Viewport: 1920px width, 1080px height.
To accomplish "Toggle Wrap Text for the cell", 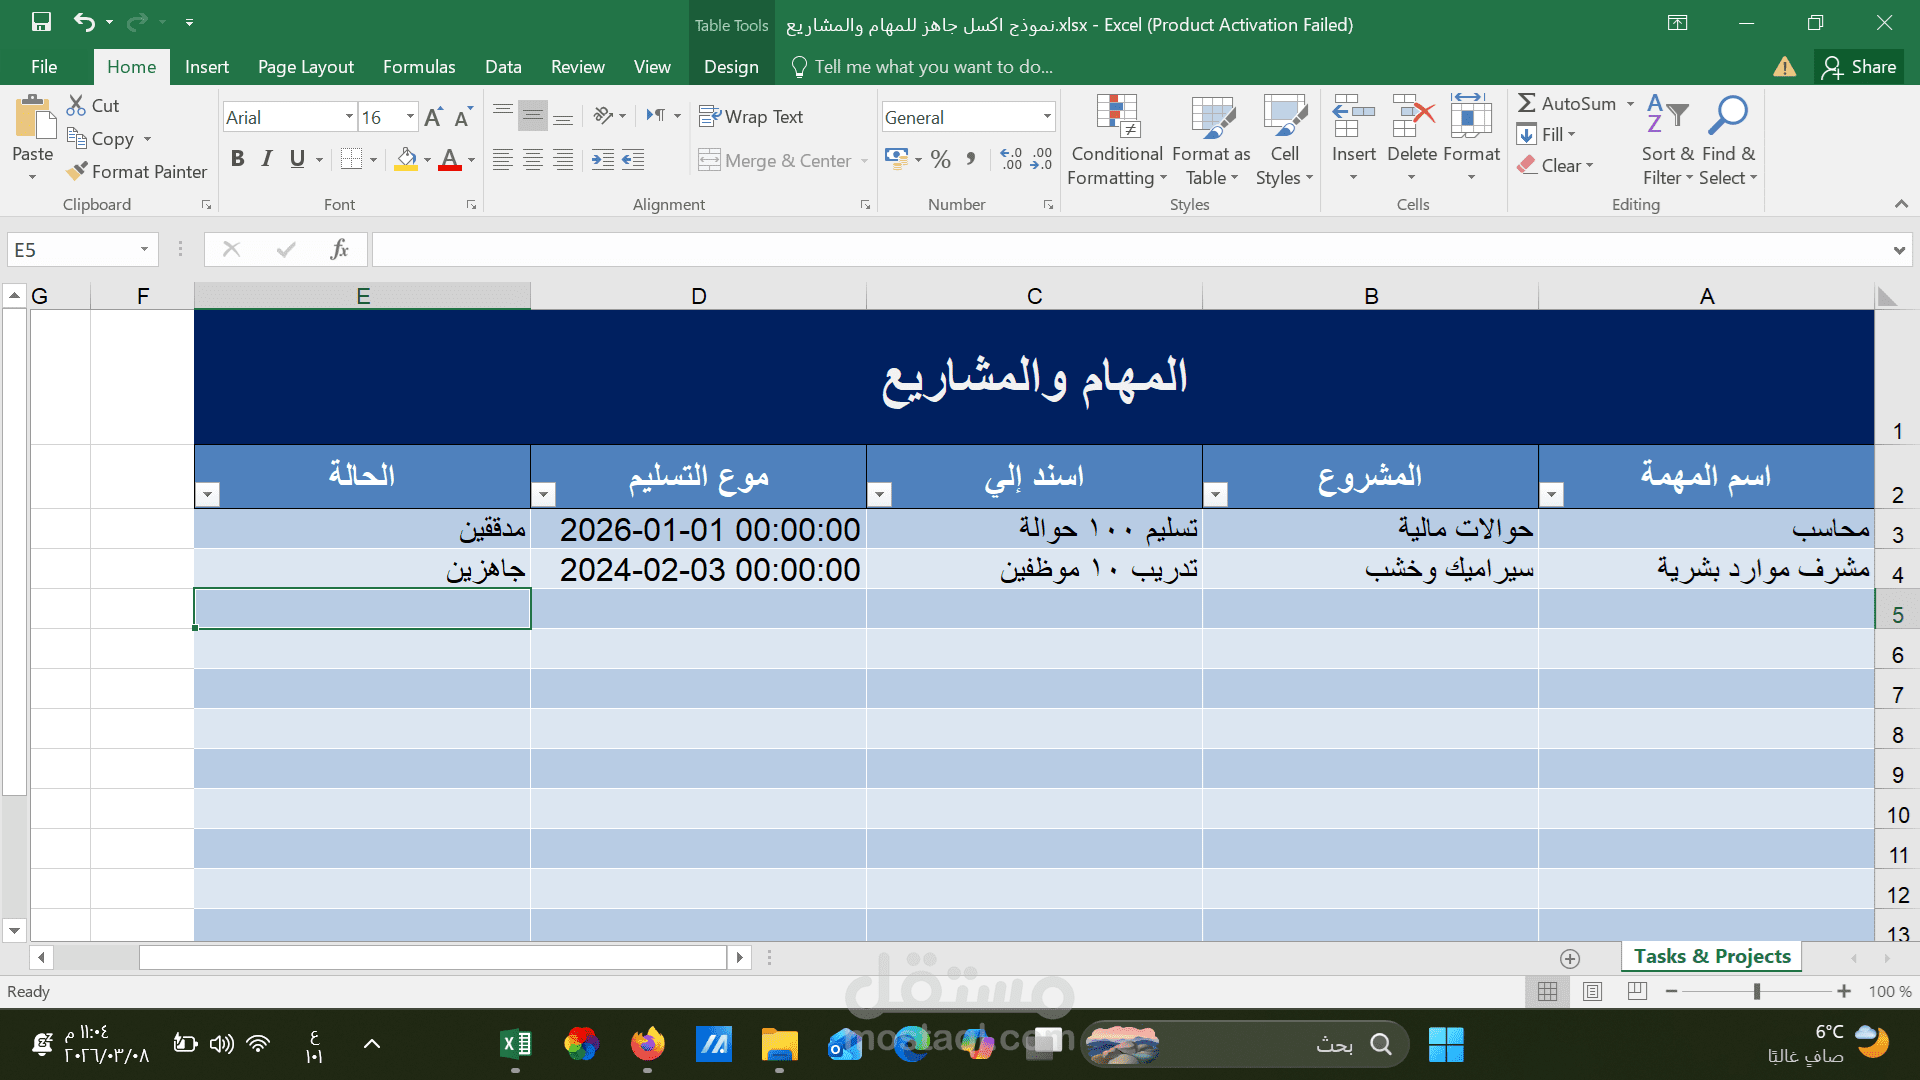I will tap(751, 116).
